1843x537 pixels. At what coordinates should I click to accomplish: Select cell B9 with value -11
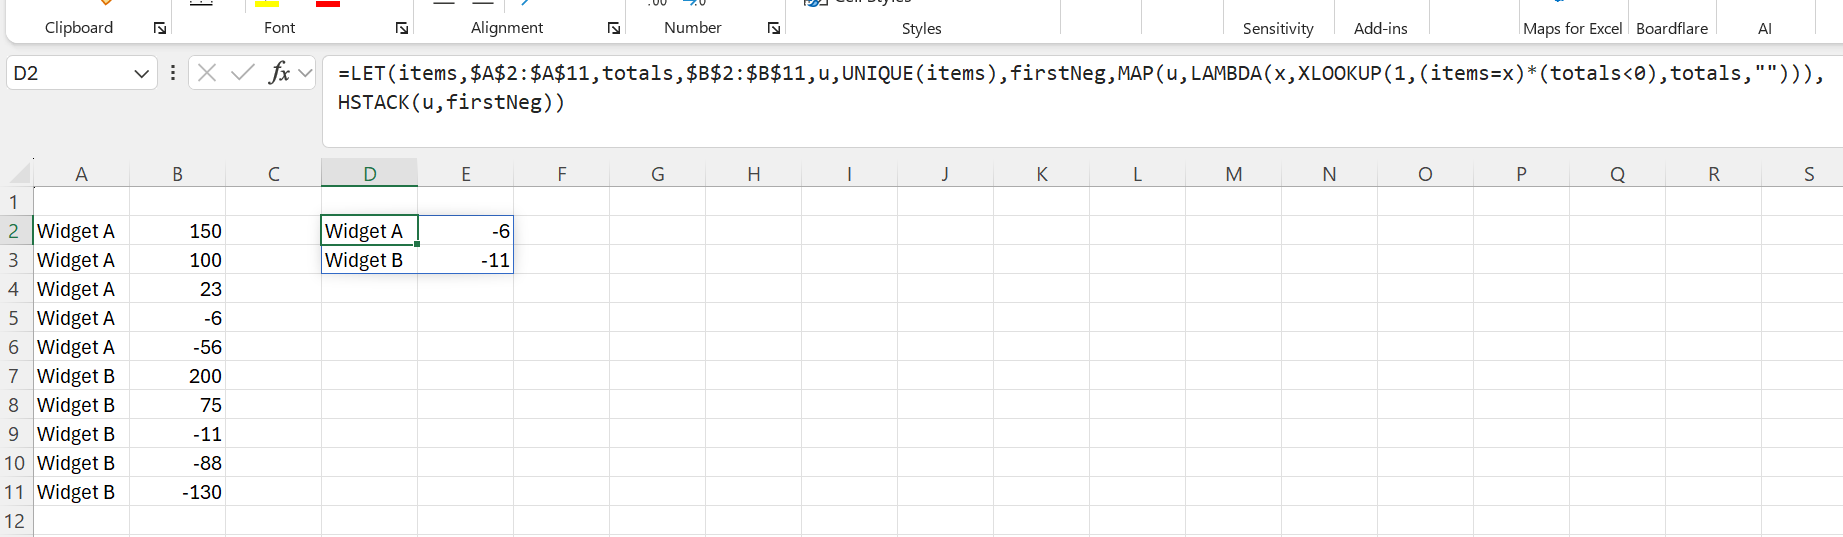pyautogui.click(x=178, y=434)
